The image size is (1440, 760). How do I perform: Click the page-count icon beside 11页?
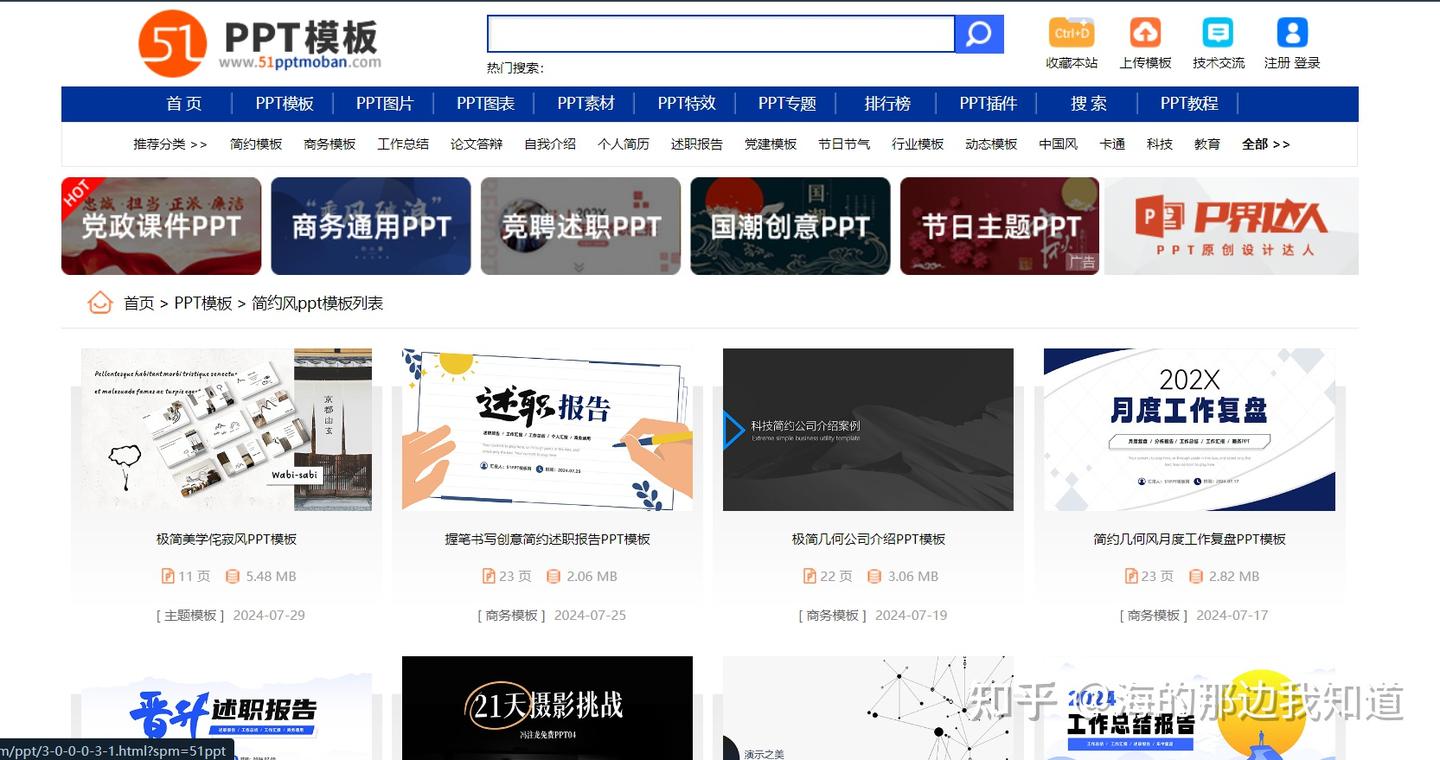[x=168, y=576]
